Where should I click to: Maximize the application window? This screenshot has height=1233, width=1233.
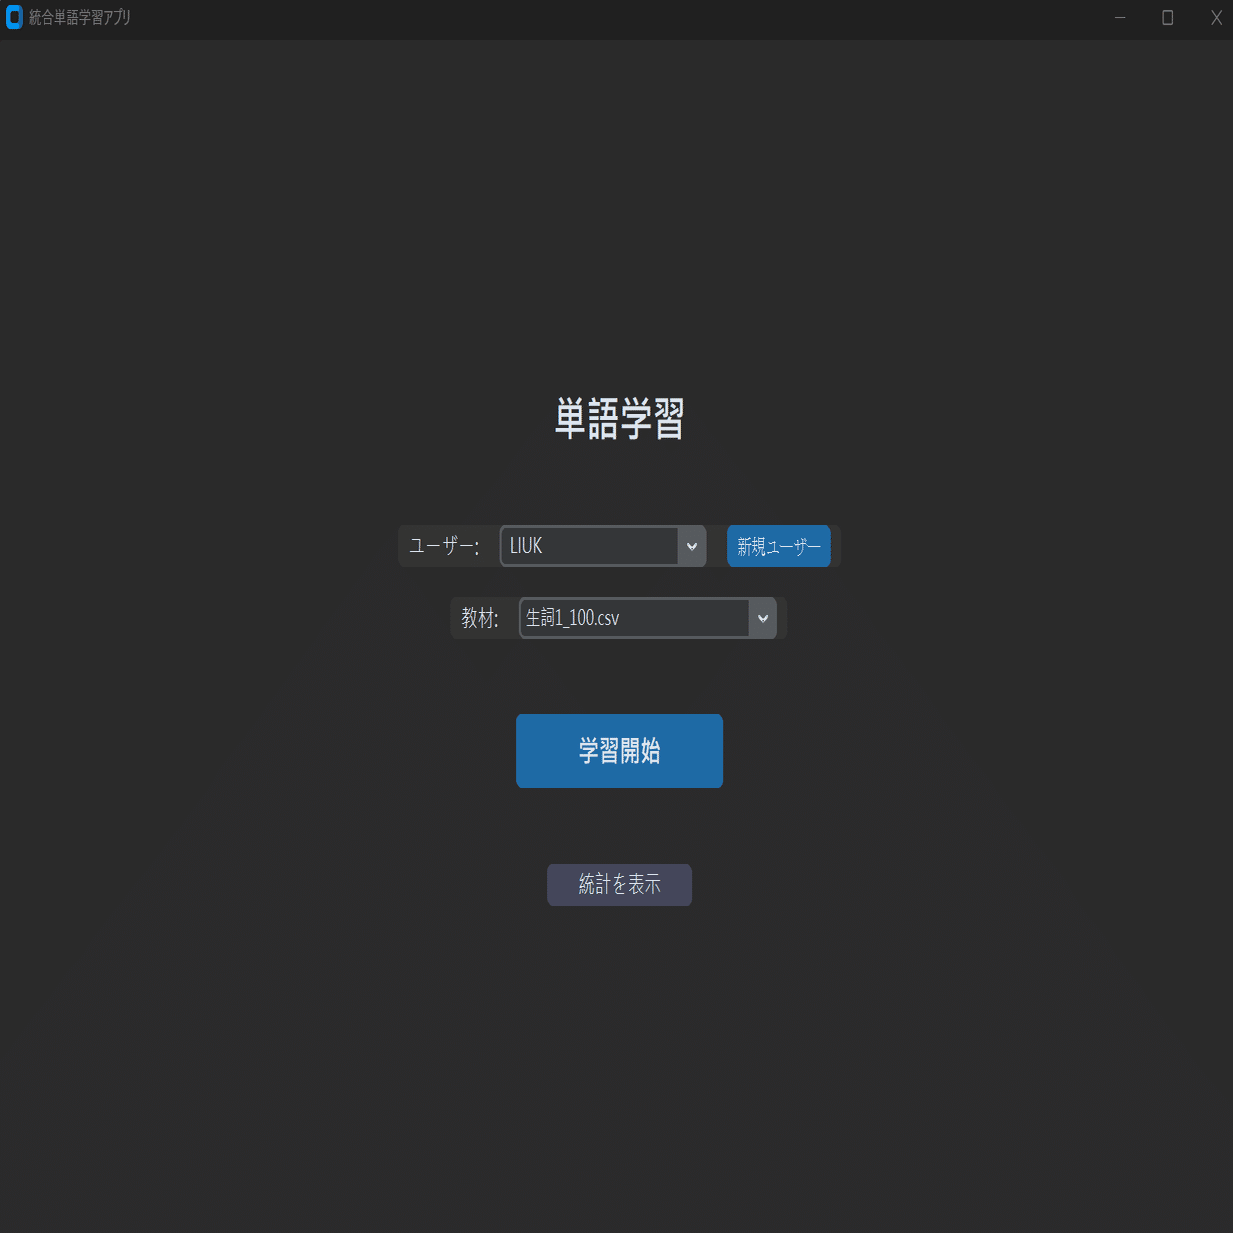pyautogui.click(x=1167, y=17)
